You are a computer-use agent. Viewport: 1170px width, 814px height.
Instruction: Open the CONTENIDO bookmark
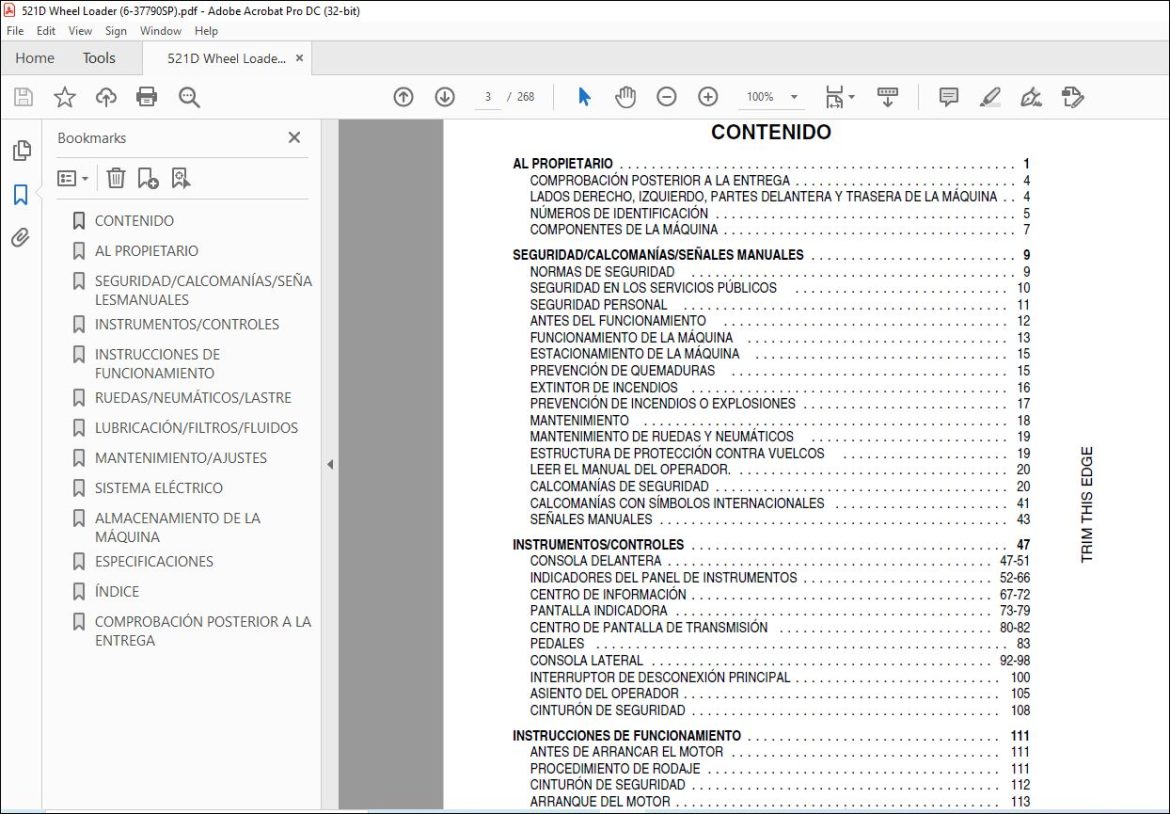coord(134,221)
